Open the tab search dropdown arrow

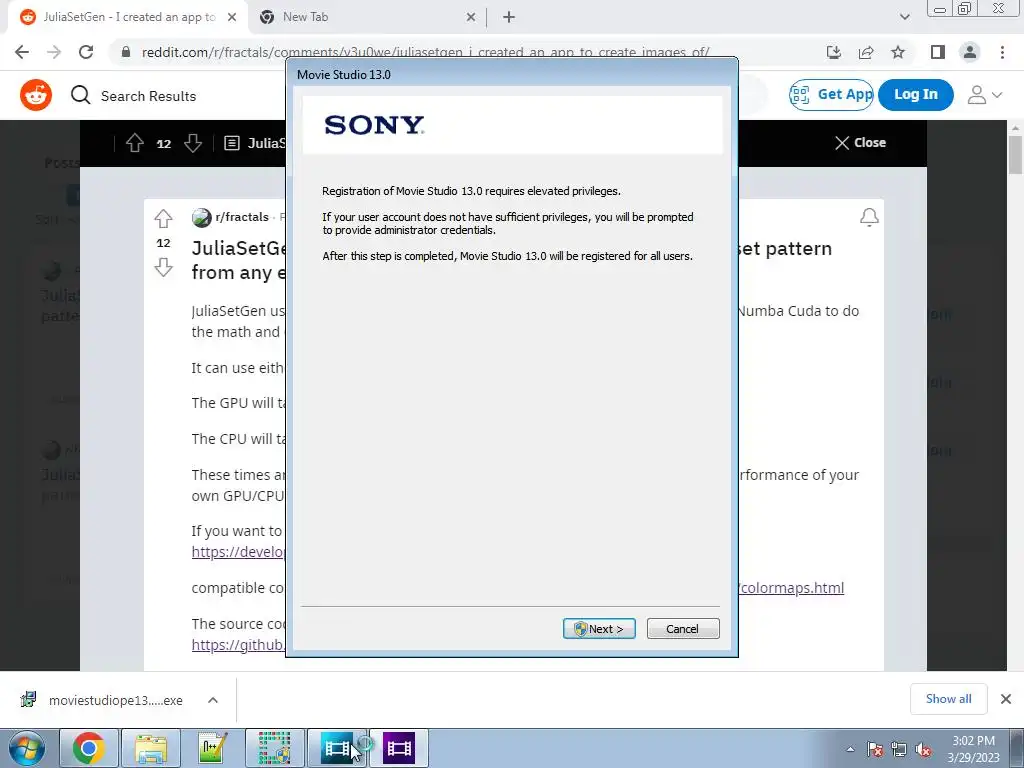(904, 18)
